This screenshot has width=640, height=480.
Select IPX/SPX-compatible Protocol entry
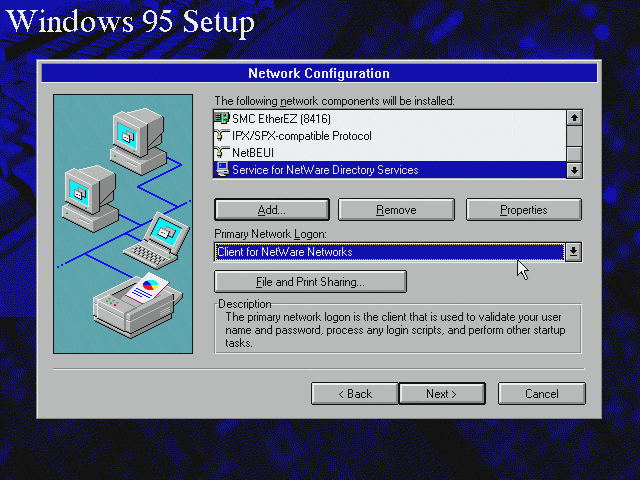pos(390,136)
